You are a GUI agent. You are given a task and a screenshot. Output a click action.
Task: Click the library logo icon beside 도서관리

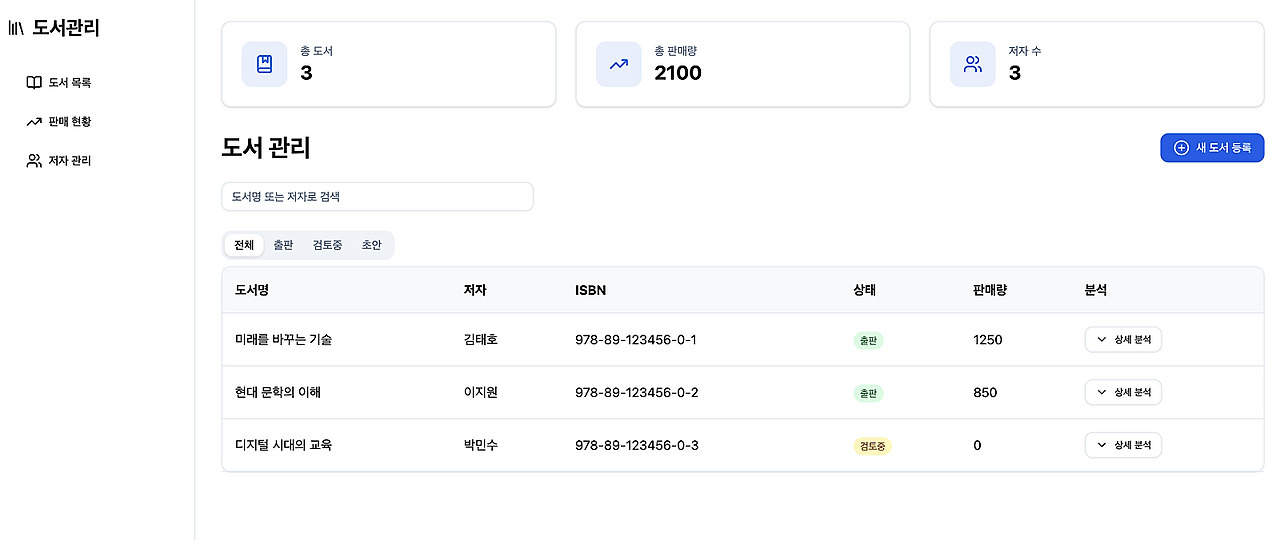click(16, 28)
